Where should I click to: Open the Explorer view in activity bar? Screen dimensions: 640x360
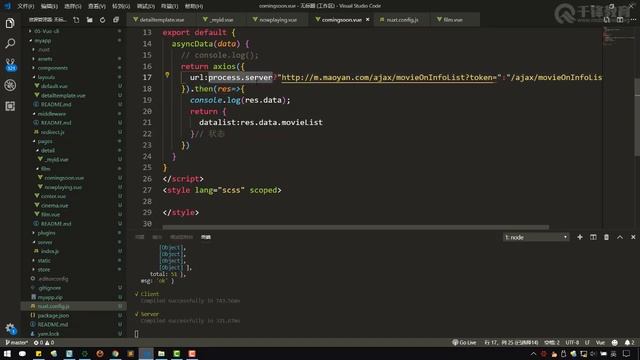point(10,23)
